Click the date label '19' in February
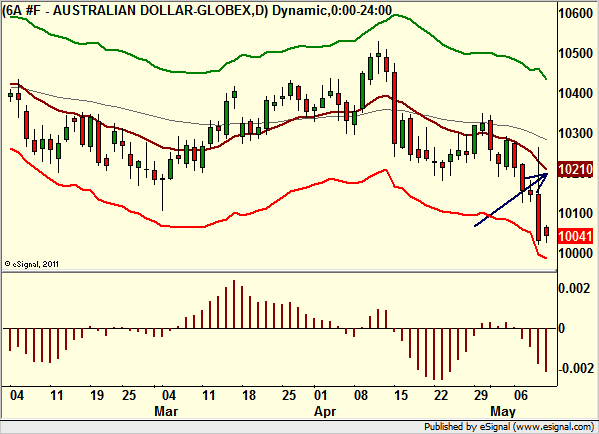599x434 pixels. (96, 395)
